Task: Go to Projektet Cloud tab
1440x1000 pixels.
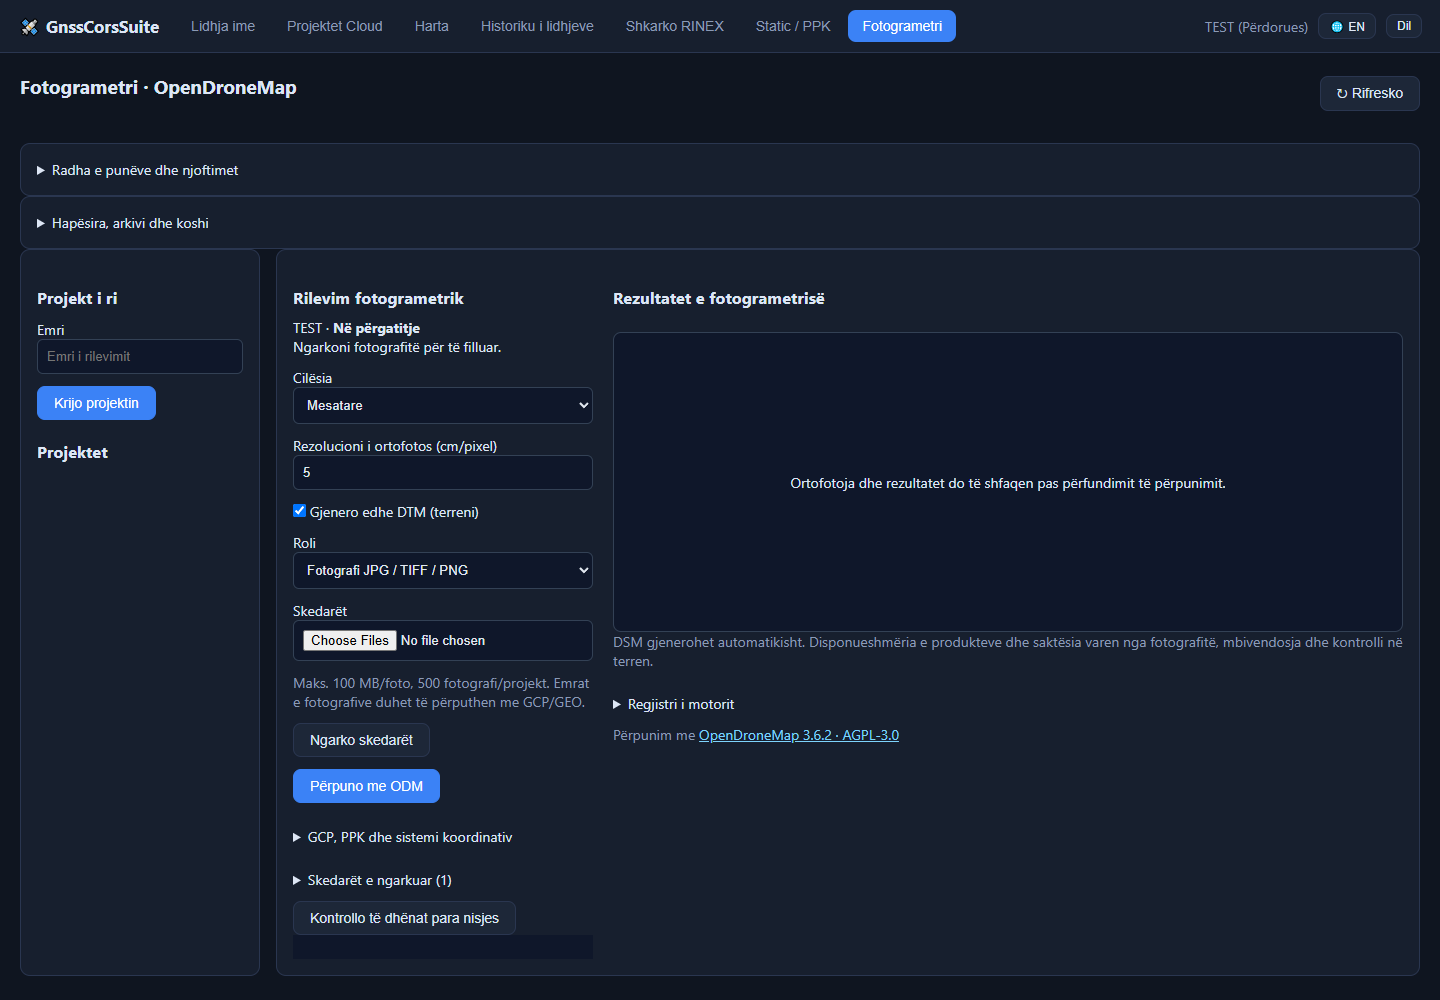Action: (x=335, y=26)
